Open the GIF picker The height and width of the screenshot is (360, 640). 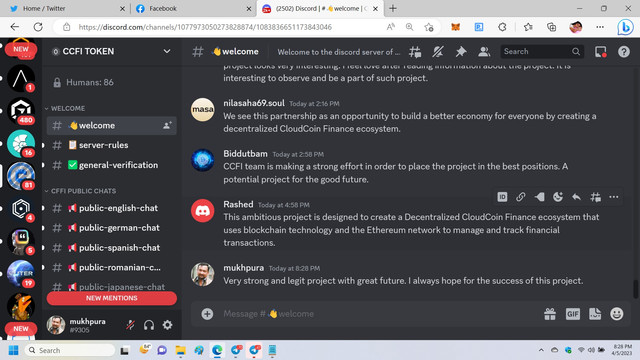[x=573, y=314]
